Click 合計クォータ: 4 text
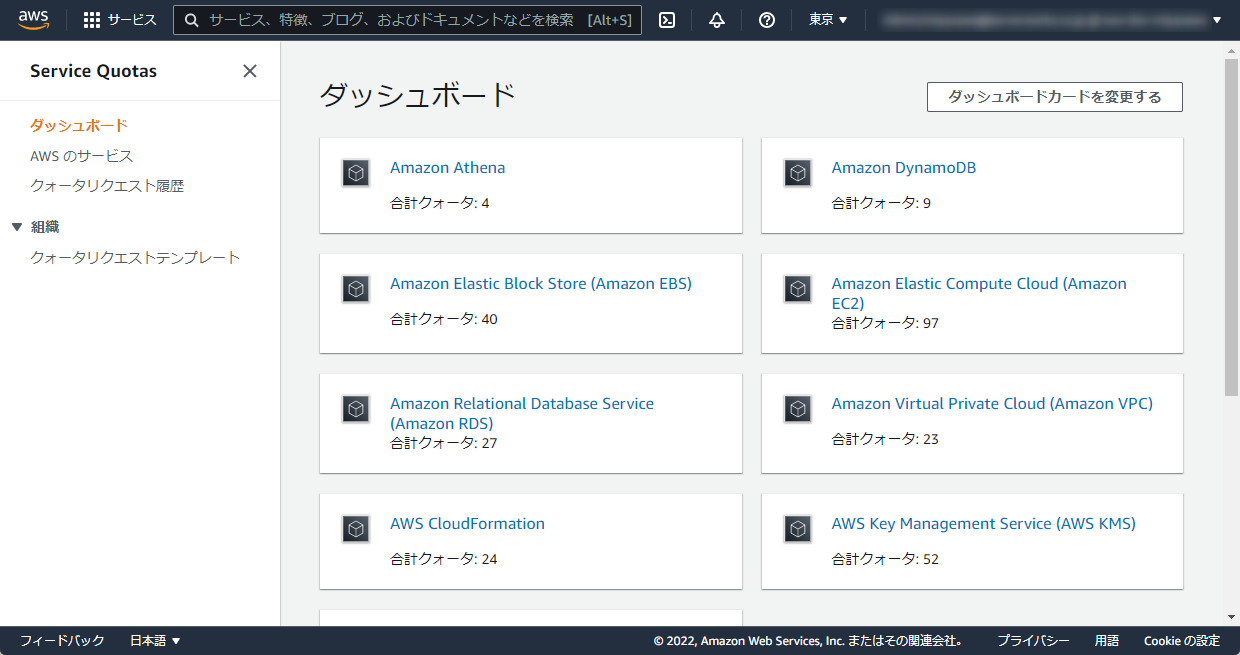The height and width of the screenshot is (655, 1240). click(440, 203)
